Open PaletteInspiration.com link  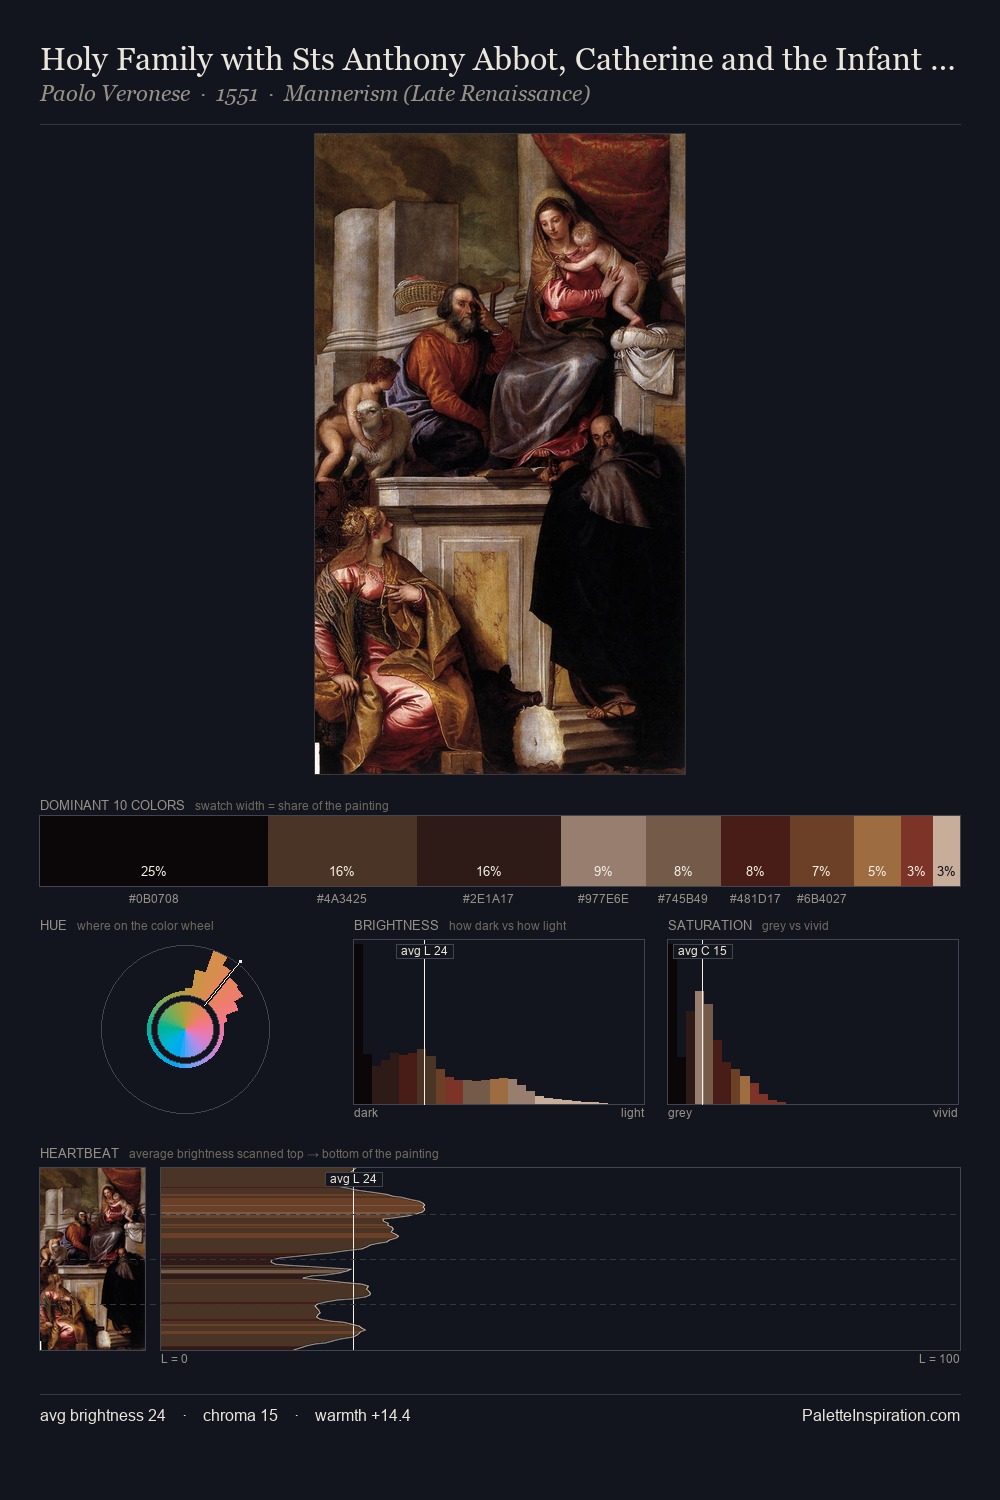881,1415
